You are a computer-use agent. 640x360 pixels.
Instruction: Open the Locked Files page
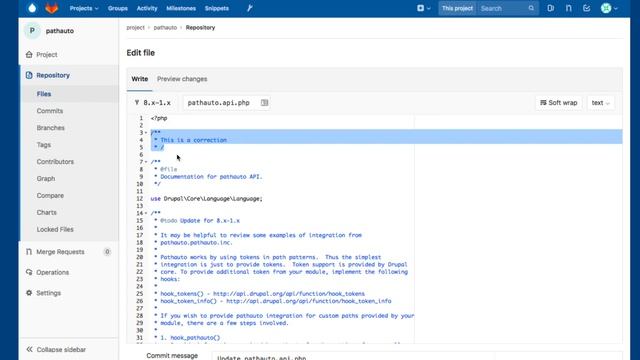click(x=55, y=229)
